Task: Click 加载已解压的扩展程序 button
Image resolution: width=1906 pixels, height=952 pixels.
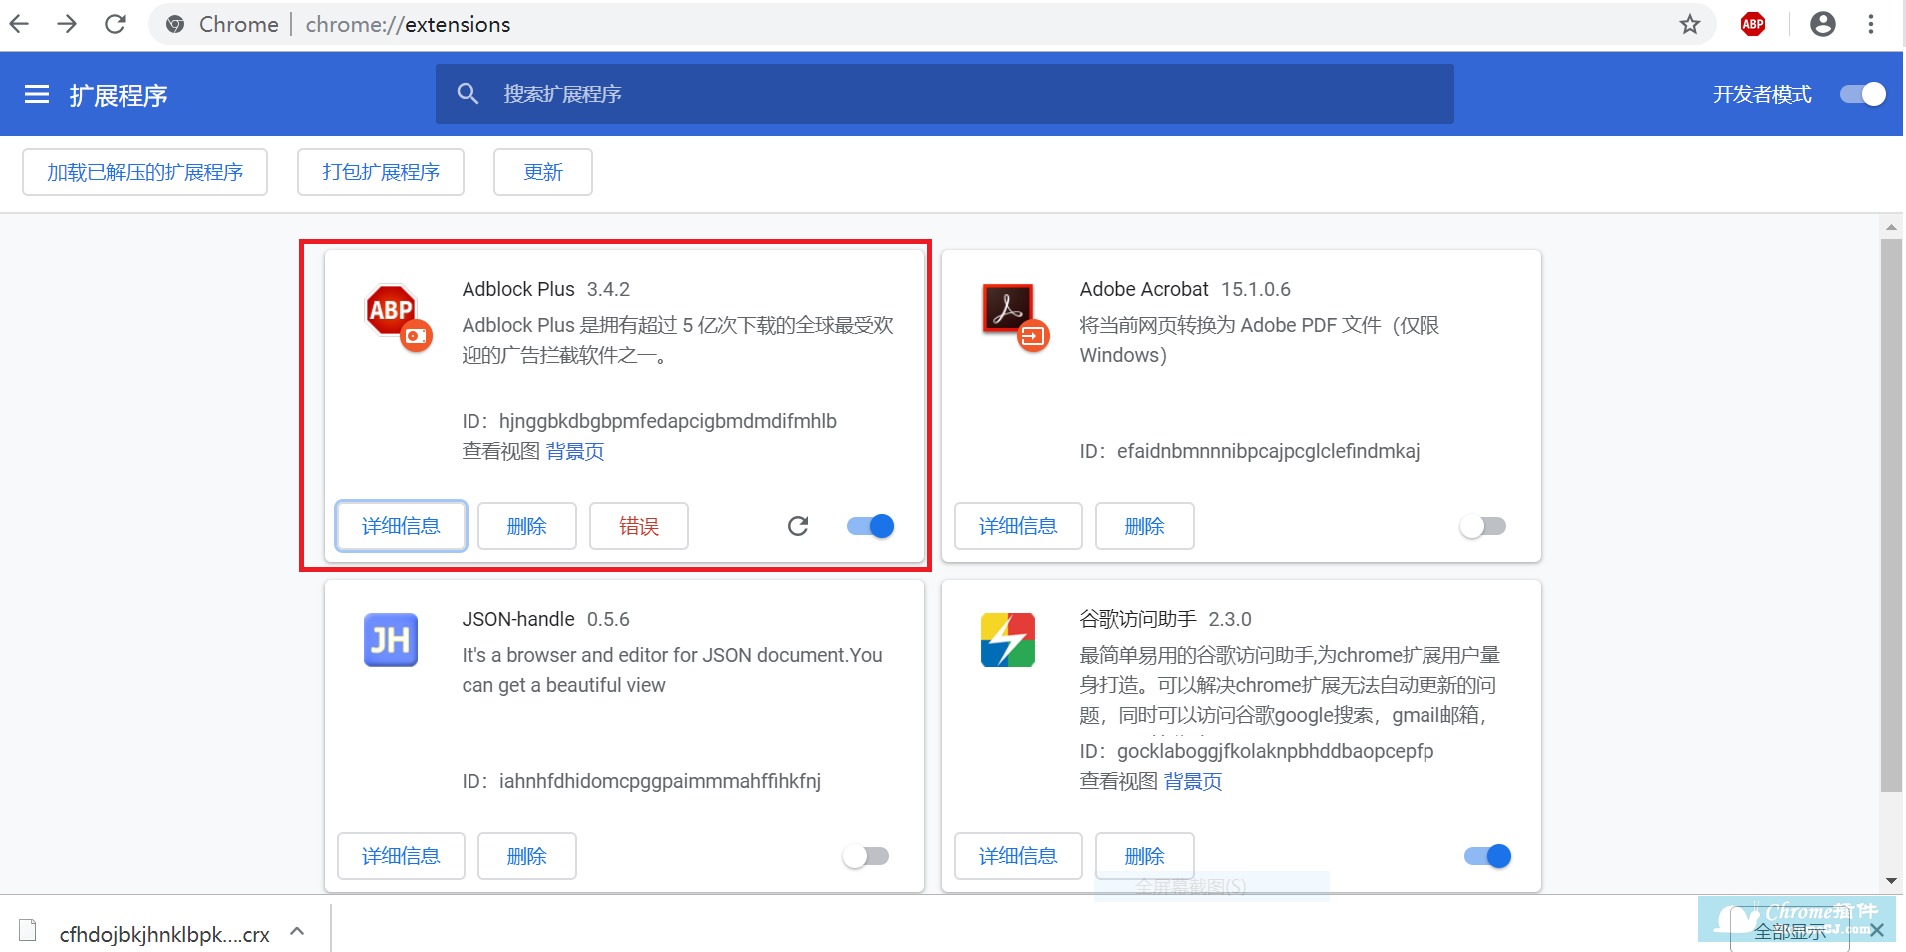Action: (145, 172)
